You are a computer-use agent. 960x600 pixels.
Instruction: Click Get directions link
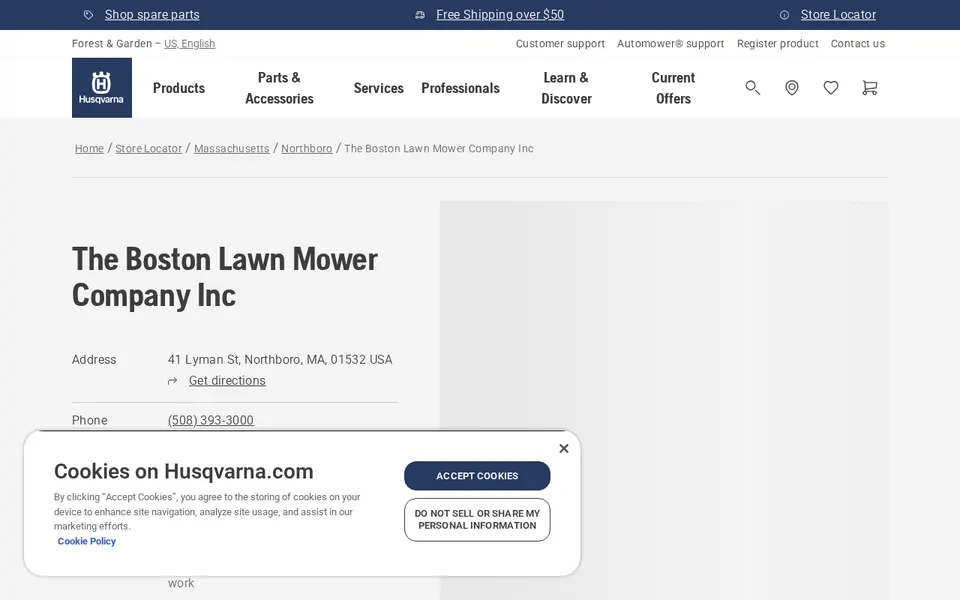227,381
